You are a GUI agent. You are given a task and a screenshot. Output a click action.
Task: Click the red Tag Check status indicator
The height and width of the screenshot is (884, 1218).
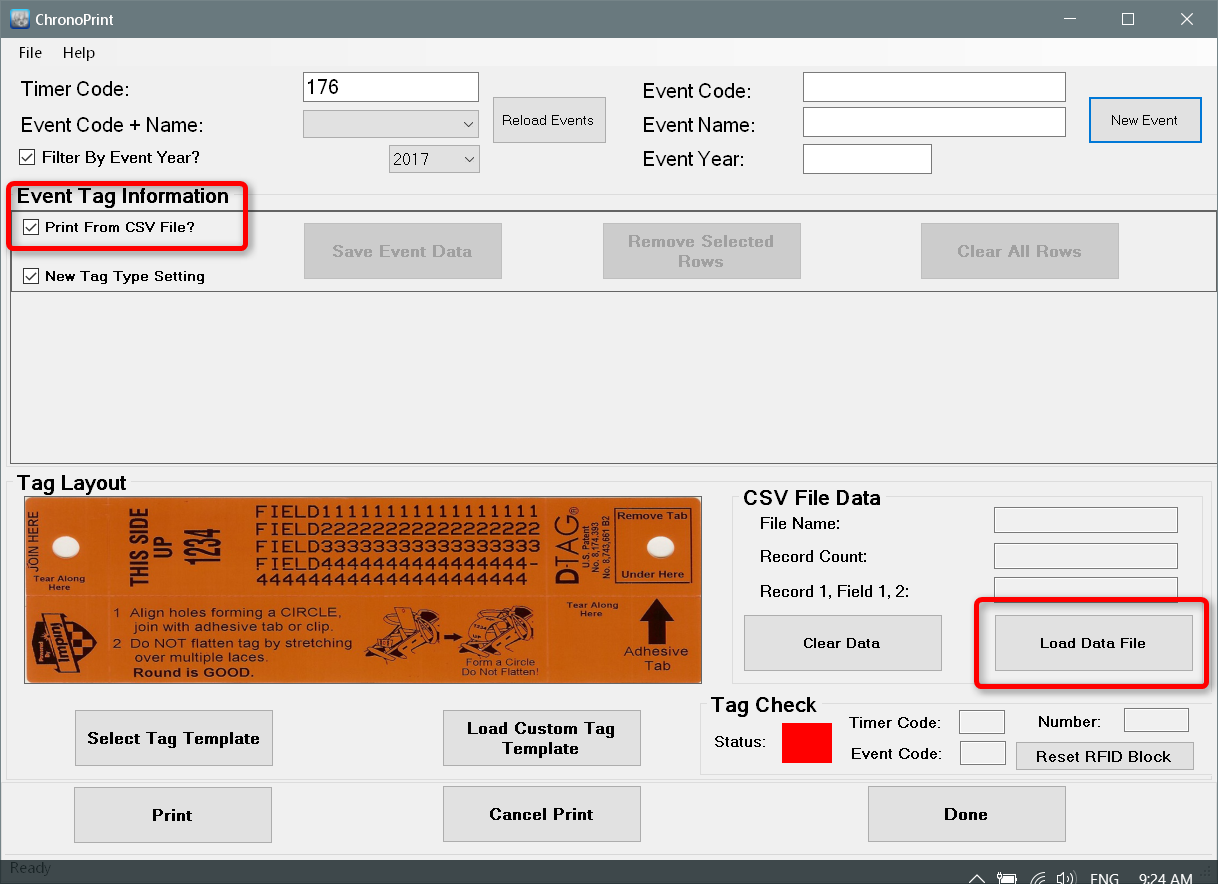(x=807, y=742)
